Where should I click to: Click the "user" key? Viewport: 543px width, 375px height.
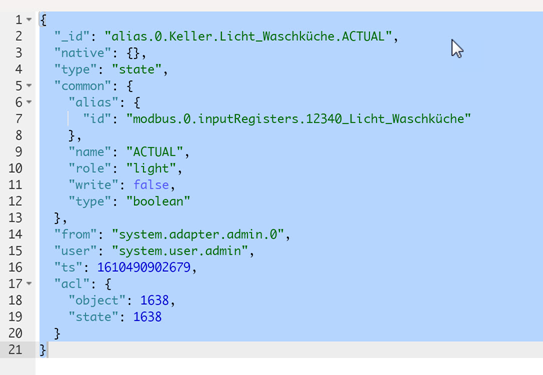75,251
